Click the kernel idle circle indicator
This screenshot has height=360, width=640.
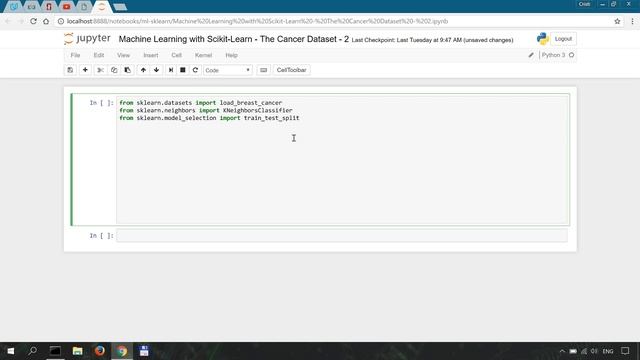571,55
